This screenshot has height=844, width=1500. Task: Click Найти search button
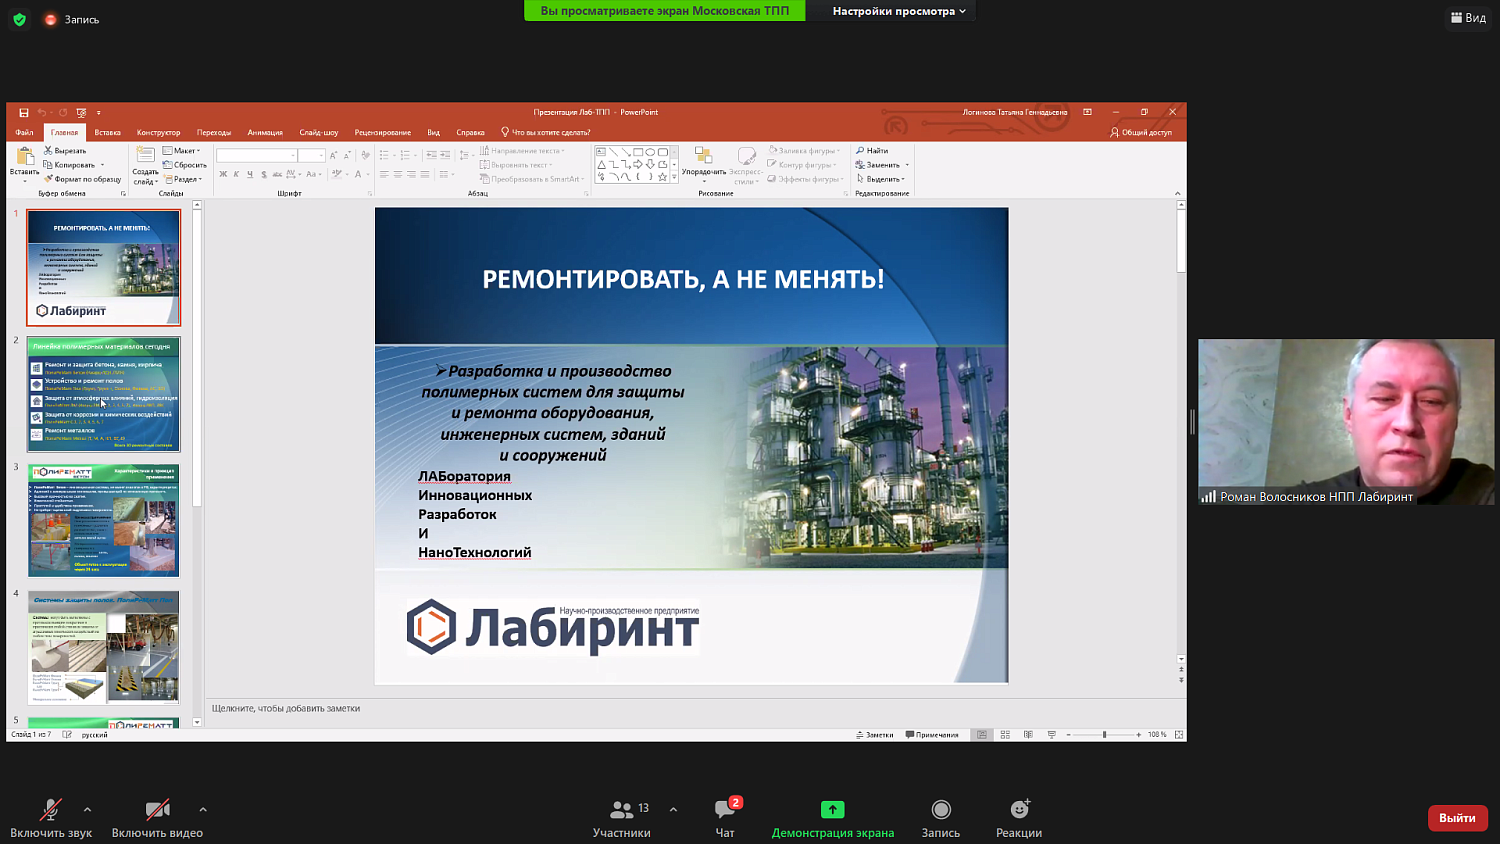point(872,151)
